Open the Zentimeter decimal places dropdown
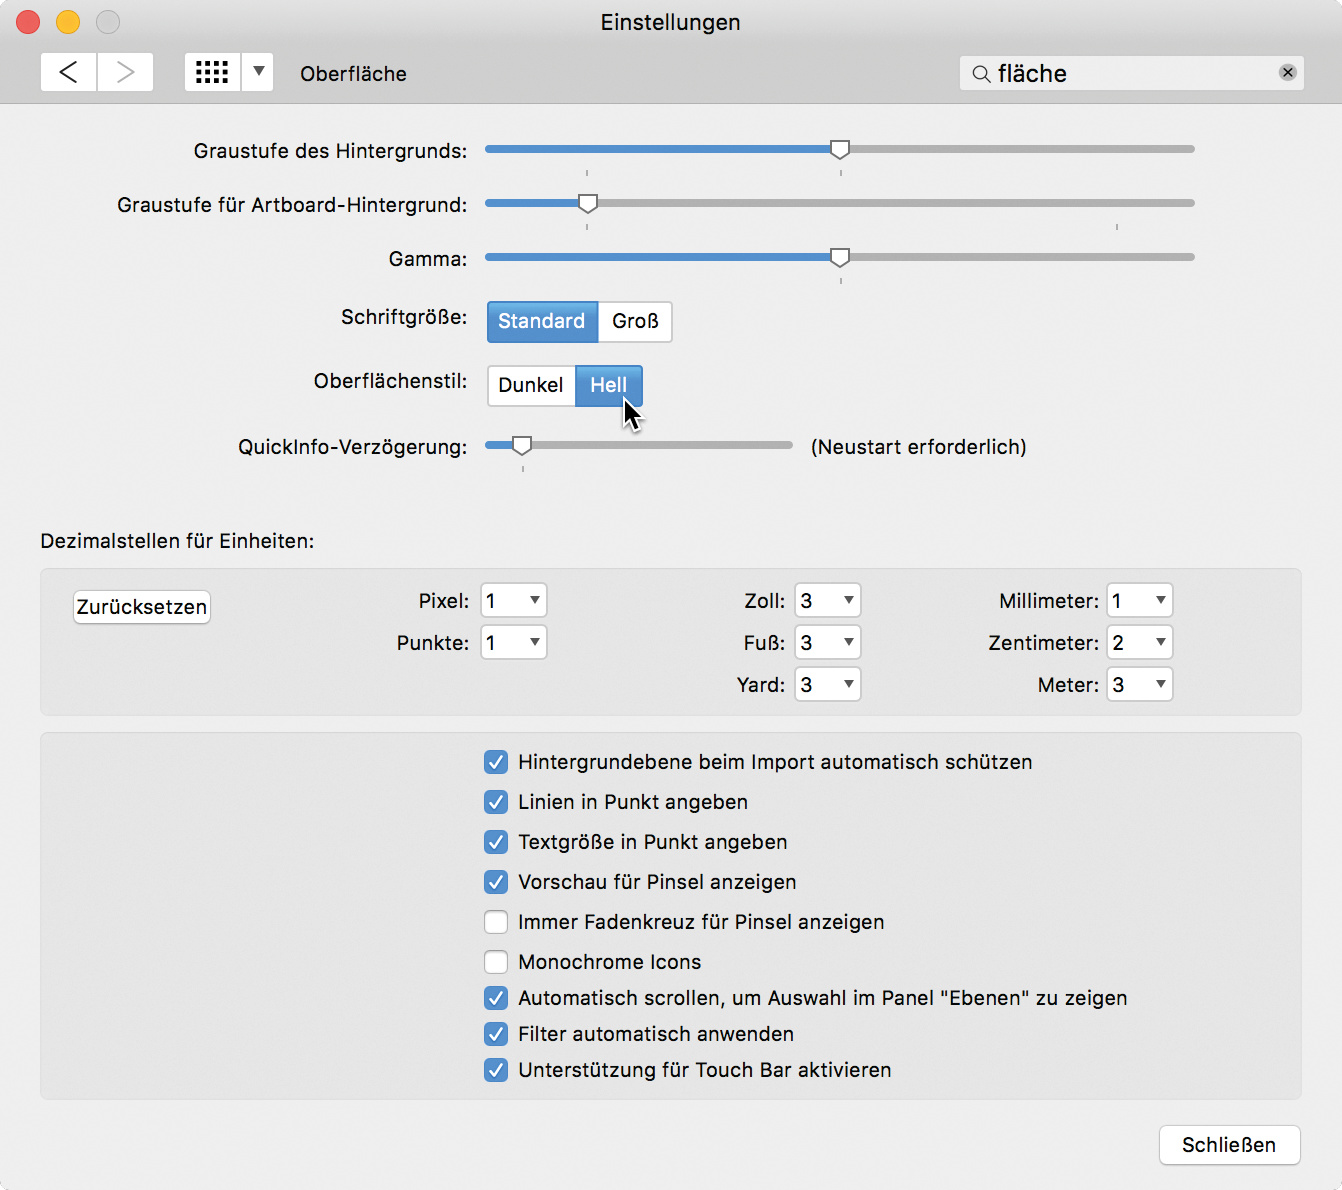The image size is (1342, 1190). click(x=1139, y=643)
